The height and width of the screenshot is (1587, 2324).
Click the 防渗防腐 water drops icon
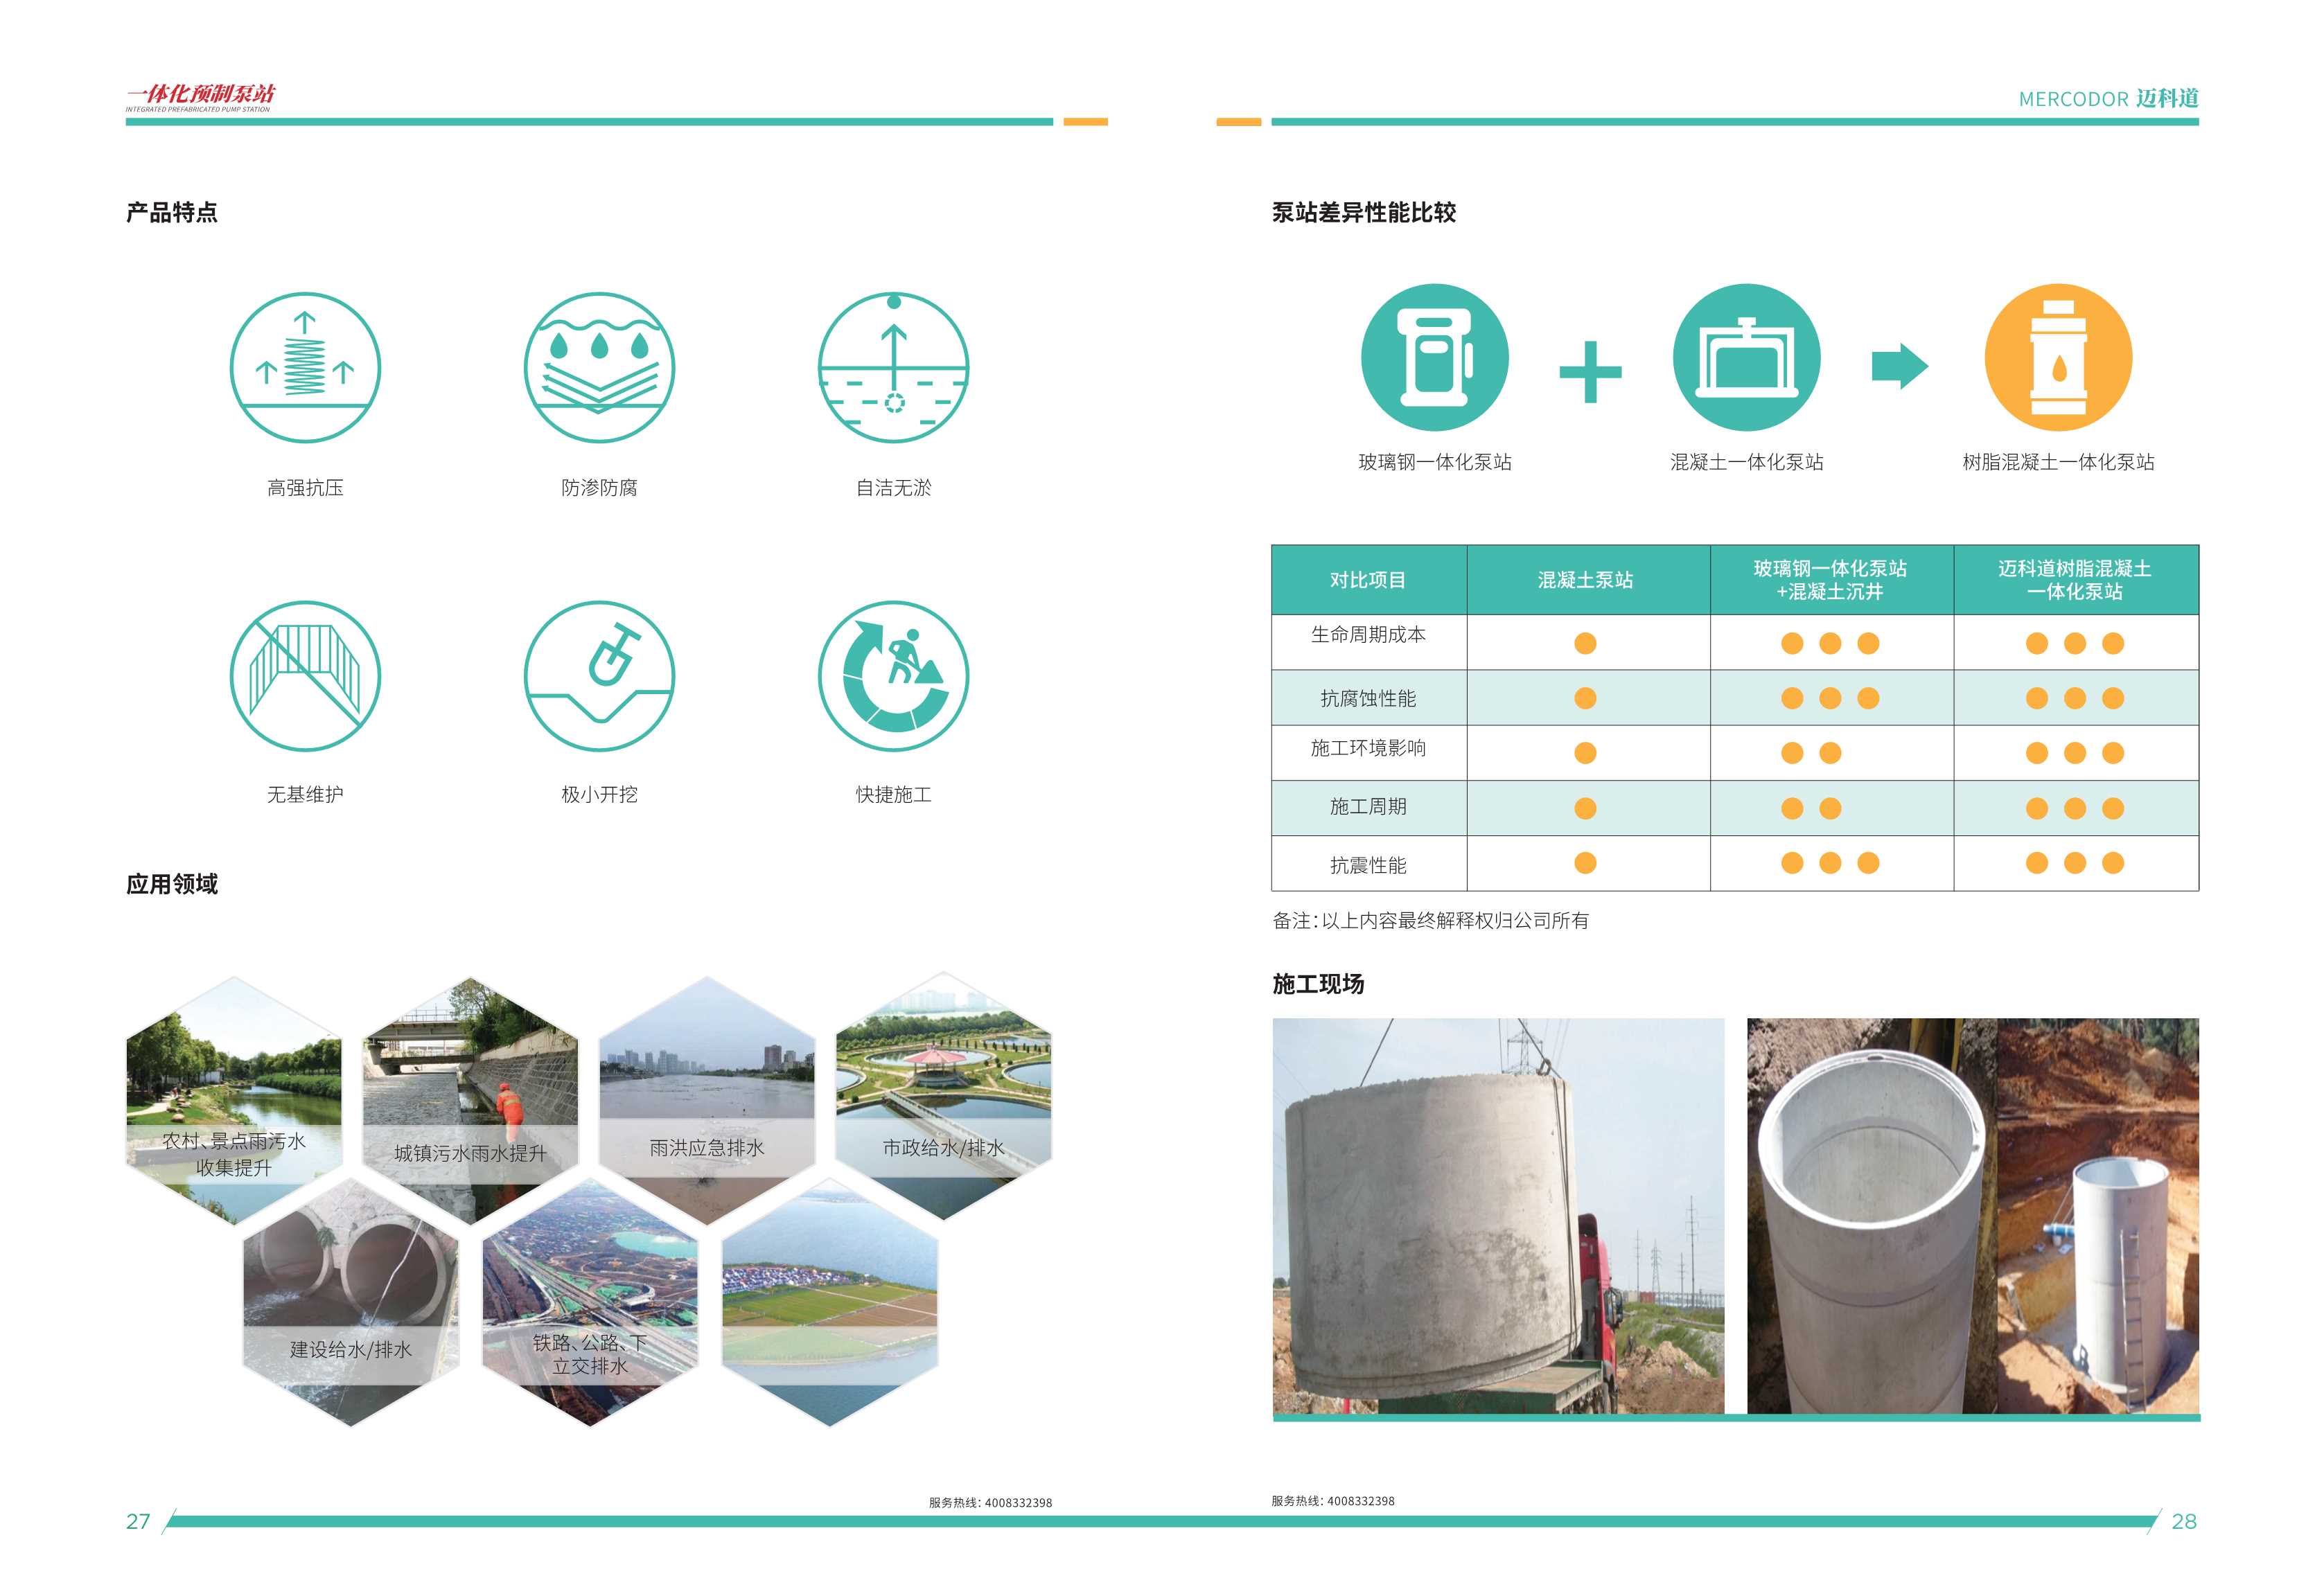point(599,368)
